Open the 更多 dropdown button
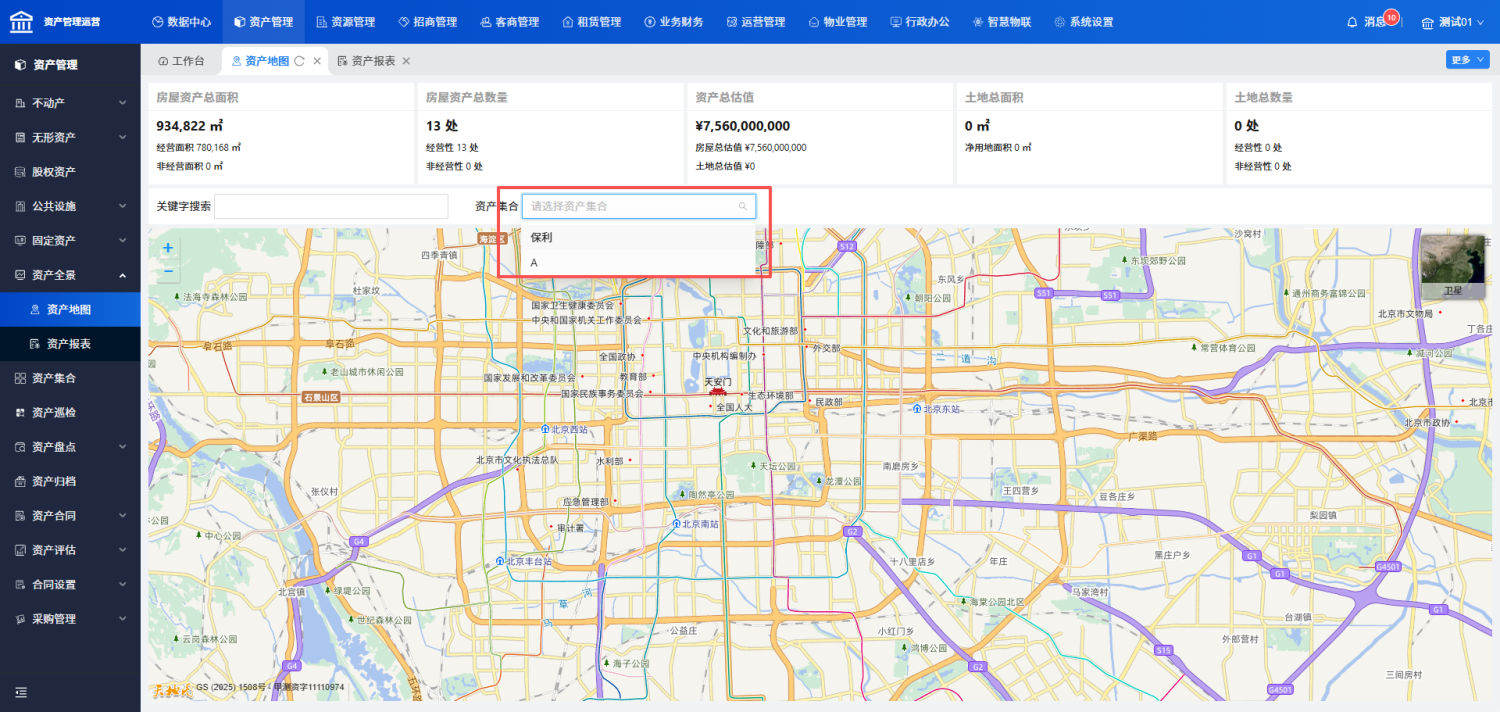 click(x=1467, y=60)
